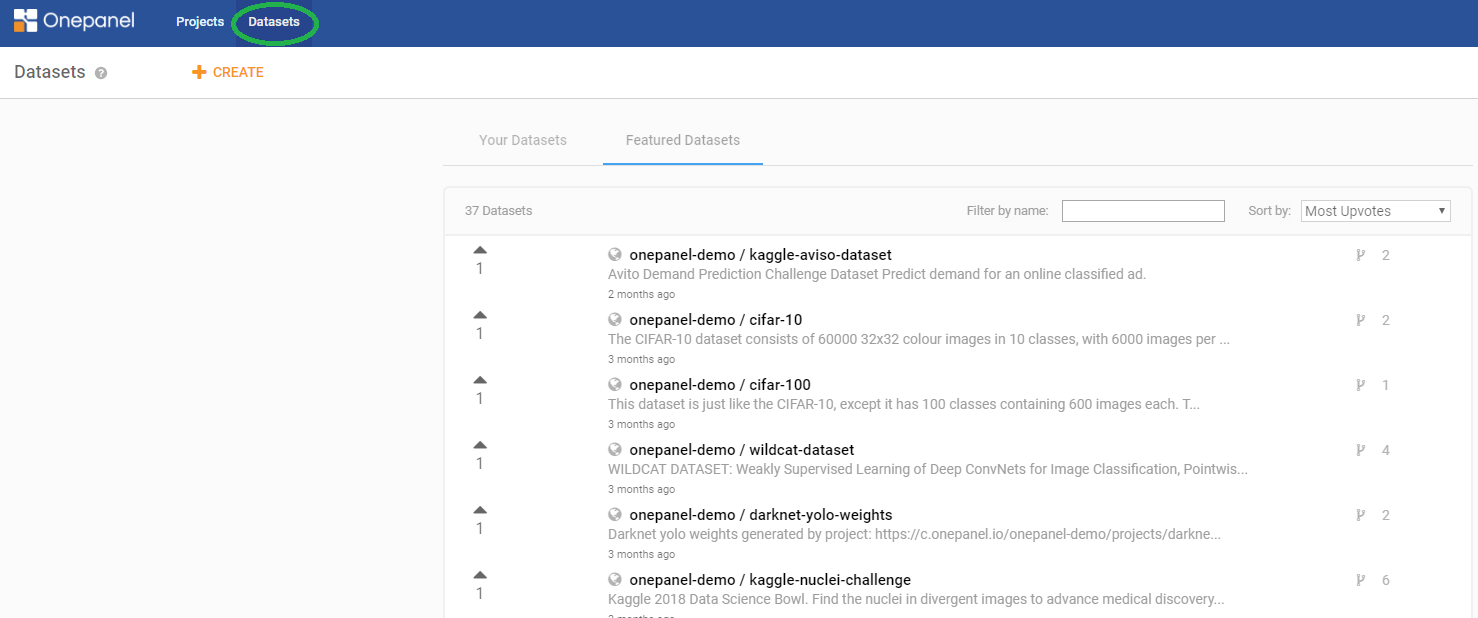The height and width of the screenshot is (618, 1478).
Task: Upvote the kaggle-aviso-dataset entry
Action: coord(480,250)
